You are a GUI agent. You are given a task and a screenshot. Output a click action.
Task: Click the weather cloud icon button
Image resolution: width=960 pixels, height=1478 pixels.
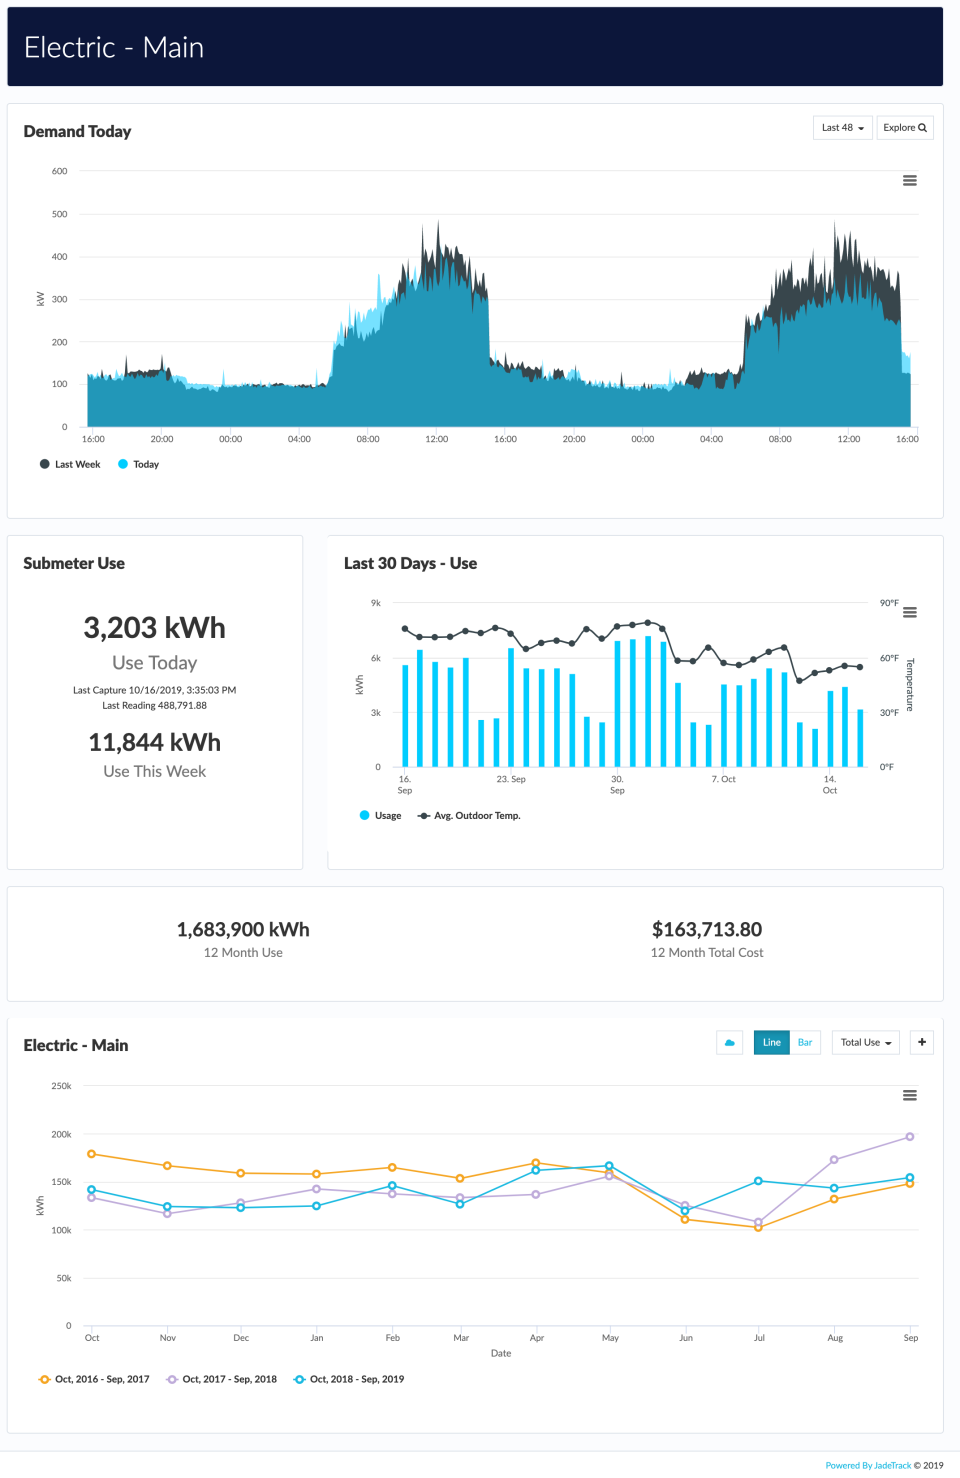[x=730, y=1043]
